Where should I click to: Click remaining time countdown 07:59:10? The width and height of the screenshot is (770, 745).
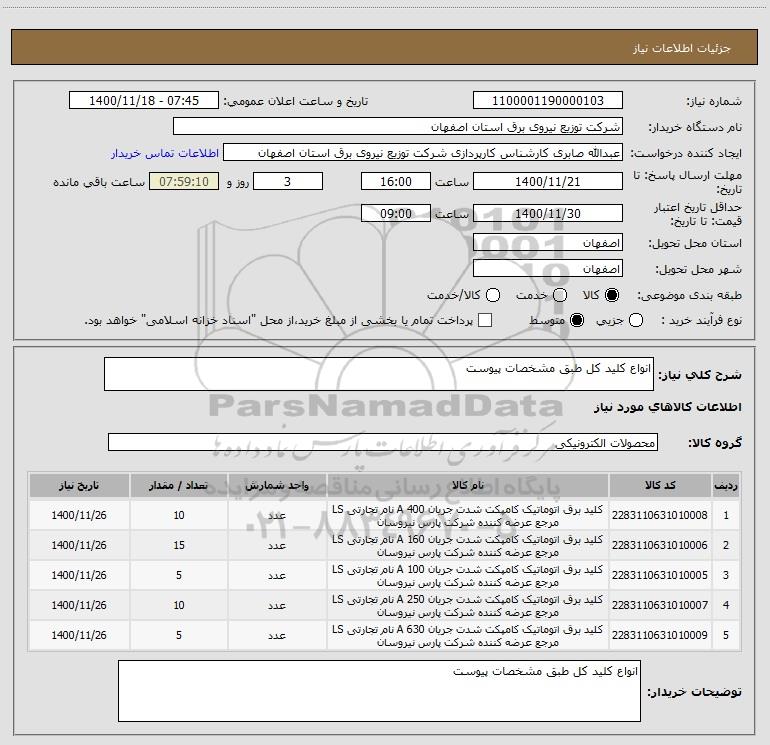tap(184, 181)
